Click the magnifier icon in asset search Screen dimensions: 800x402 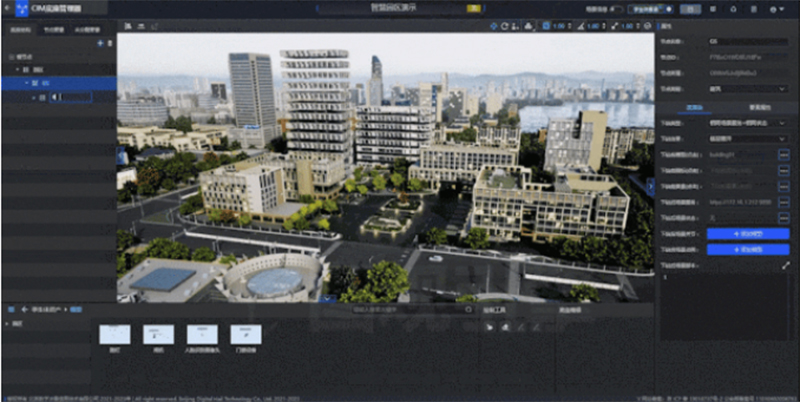tap(469, 310)
